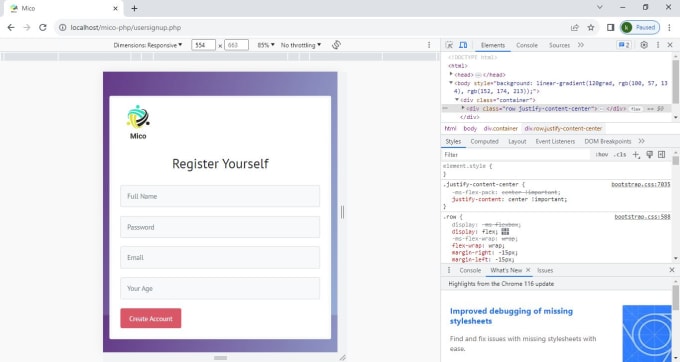This screenshot has width=680, height=362.
Task: Open DevTools settings gear
Action: click(x=644, y=45)
